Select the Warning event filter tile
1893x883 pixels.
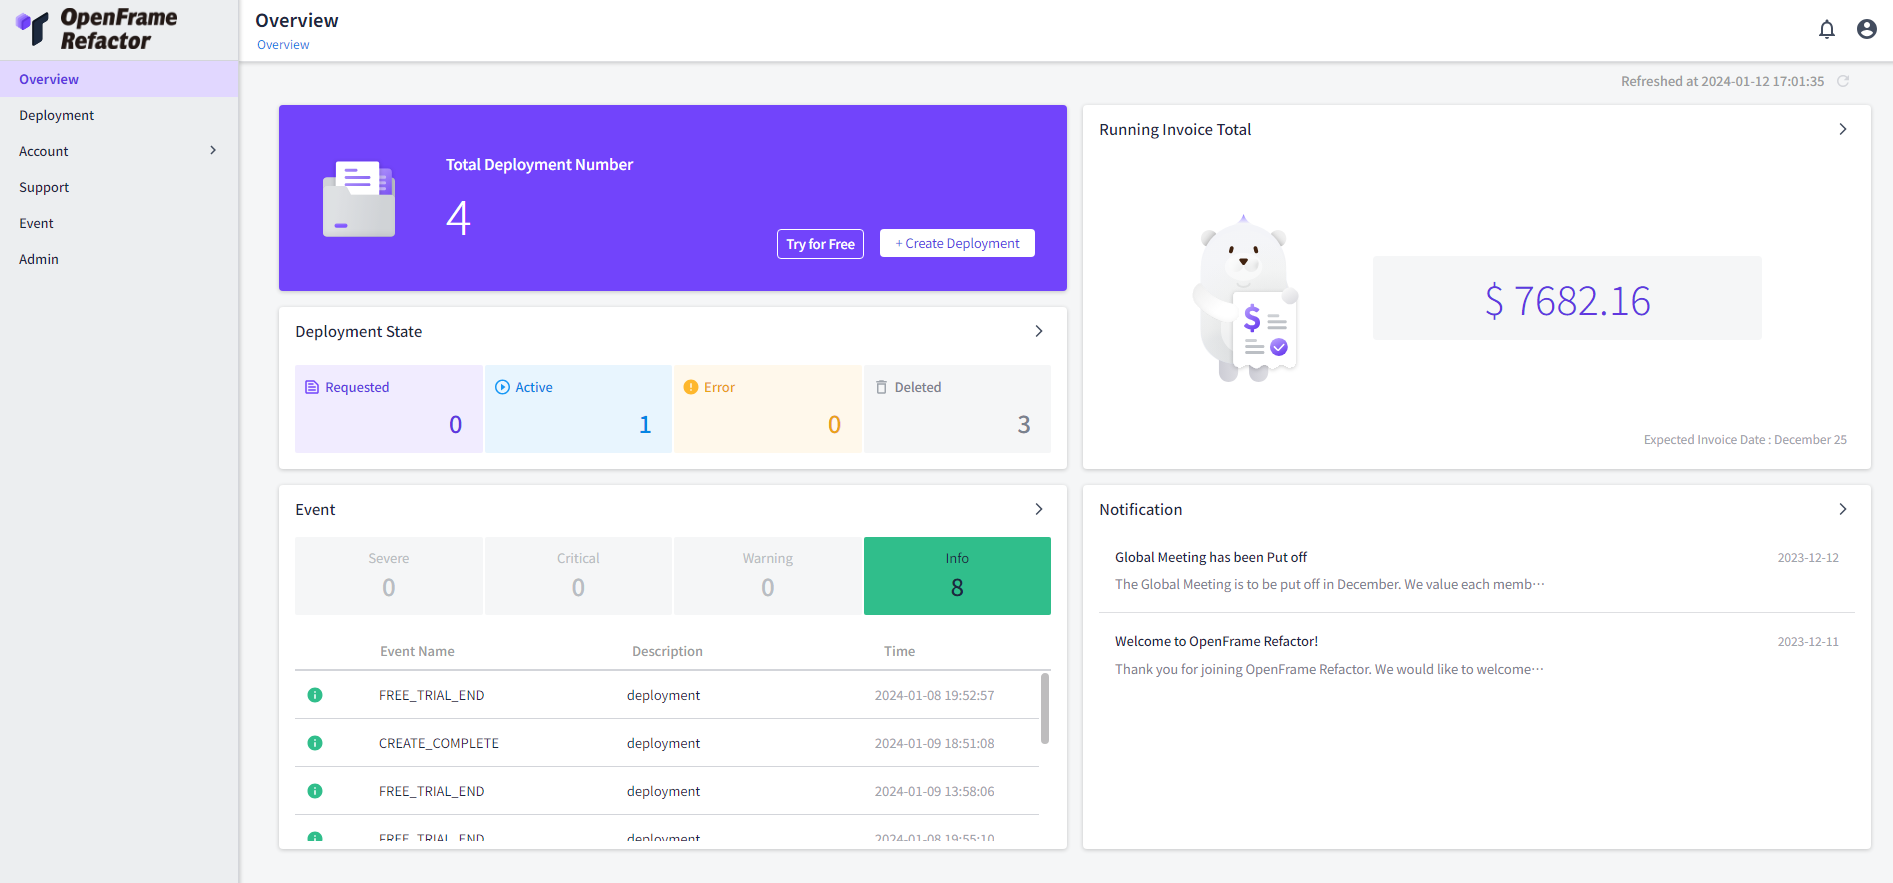(x=767, y=575)
